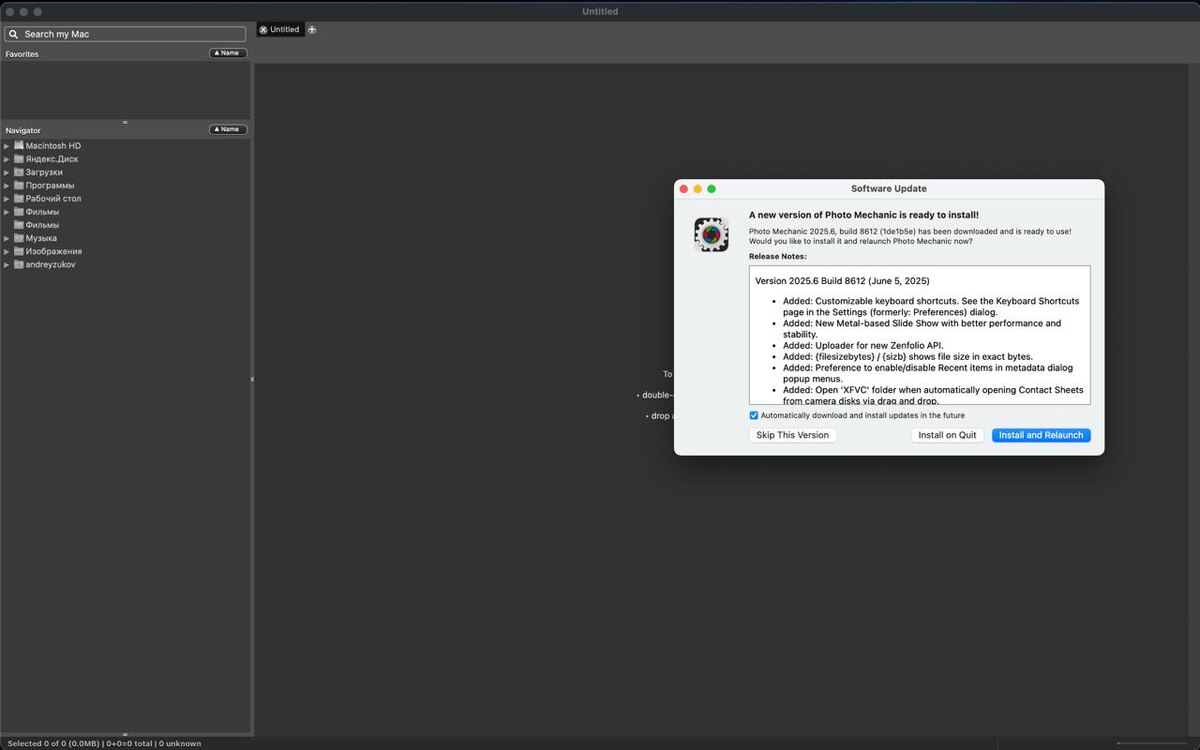
Task: Click the magnifier icon in the search field
Action: pos(14,34)
